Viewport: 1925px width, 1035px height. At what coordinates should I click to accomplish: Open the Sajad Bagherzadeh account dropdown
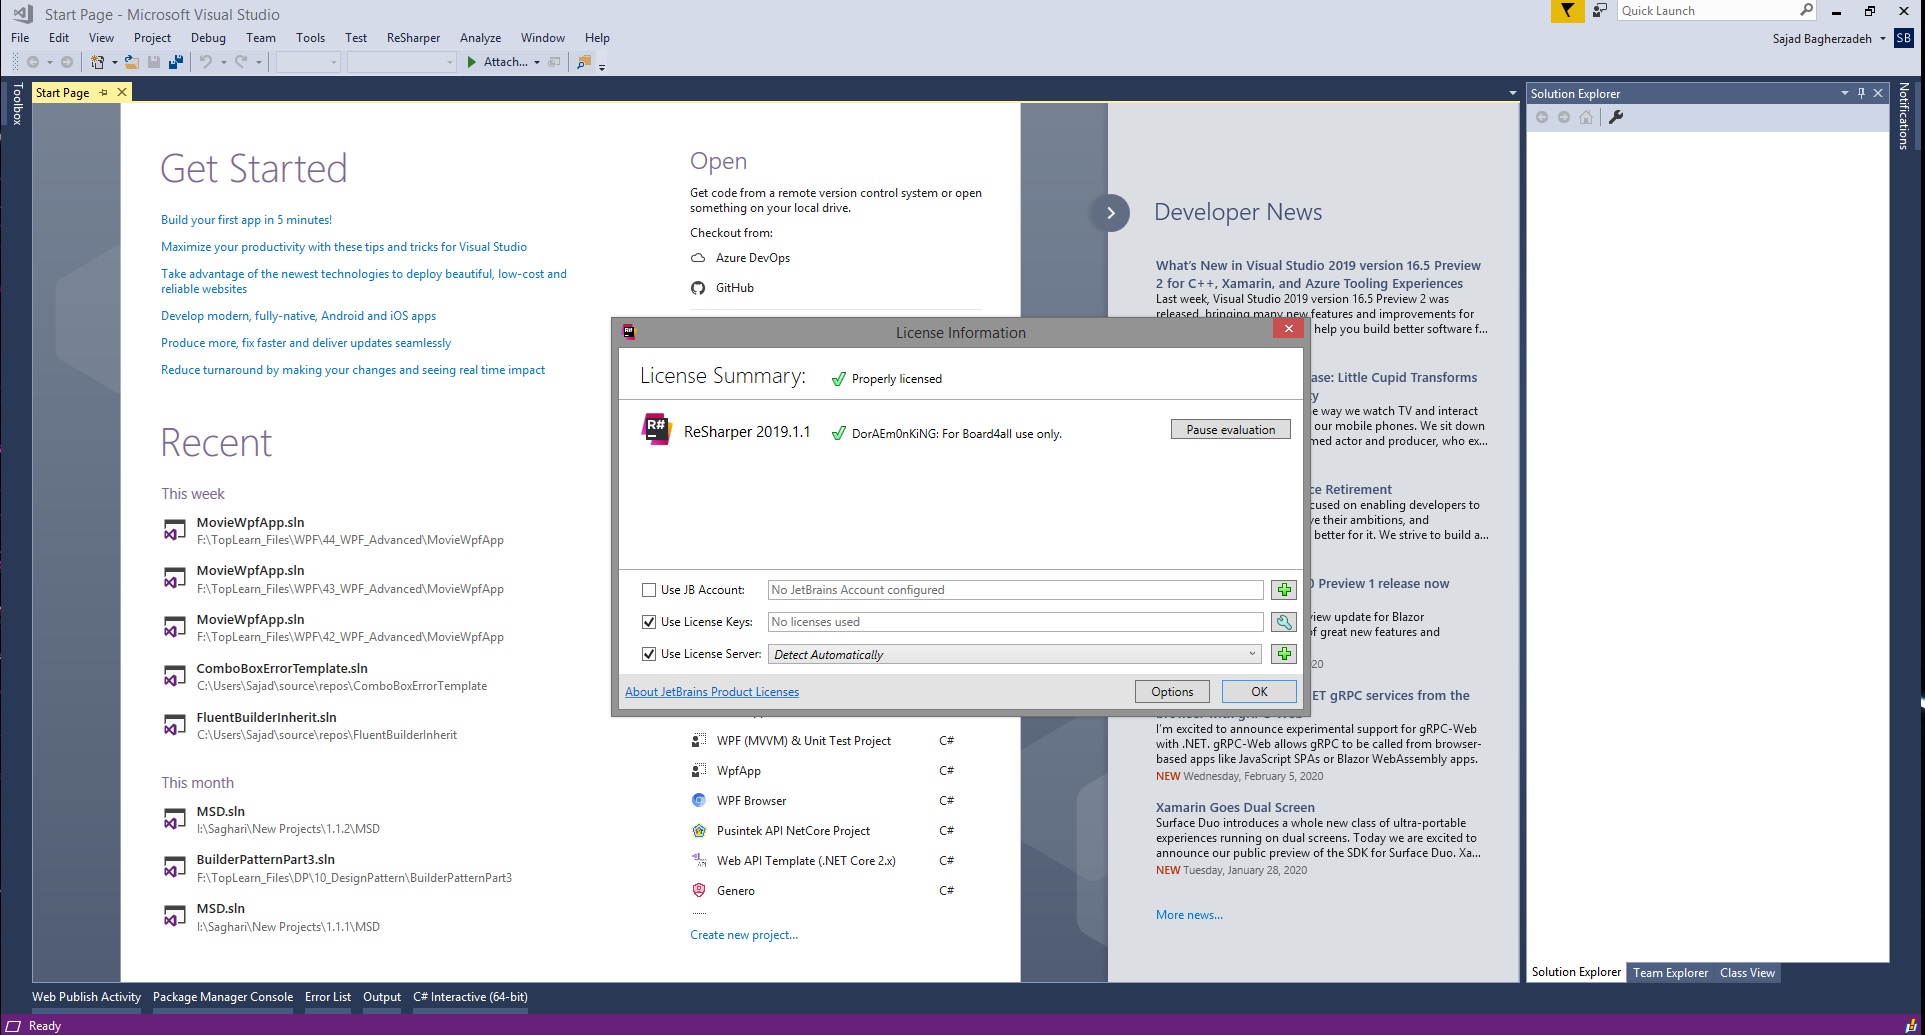tap(1882, 39)
